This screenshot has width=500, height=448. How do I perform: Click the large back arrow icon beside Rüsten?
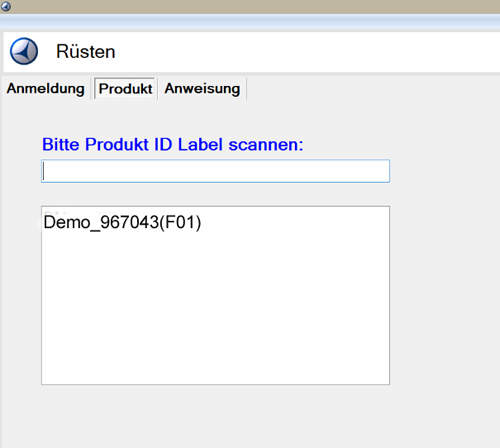pos(24,51)
